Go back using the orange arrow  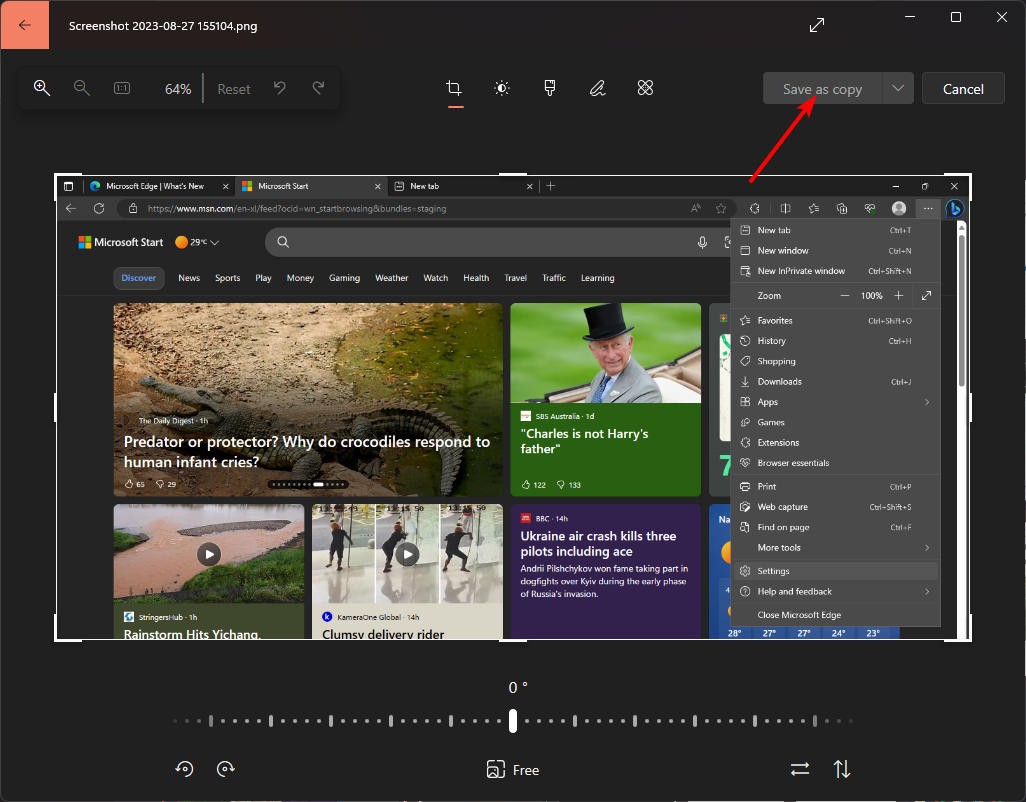[x=25, y=25]
